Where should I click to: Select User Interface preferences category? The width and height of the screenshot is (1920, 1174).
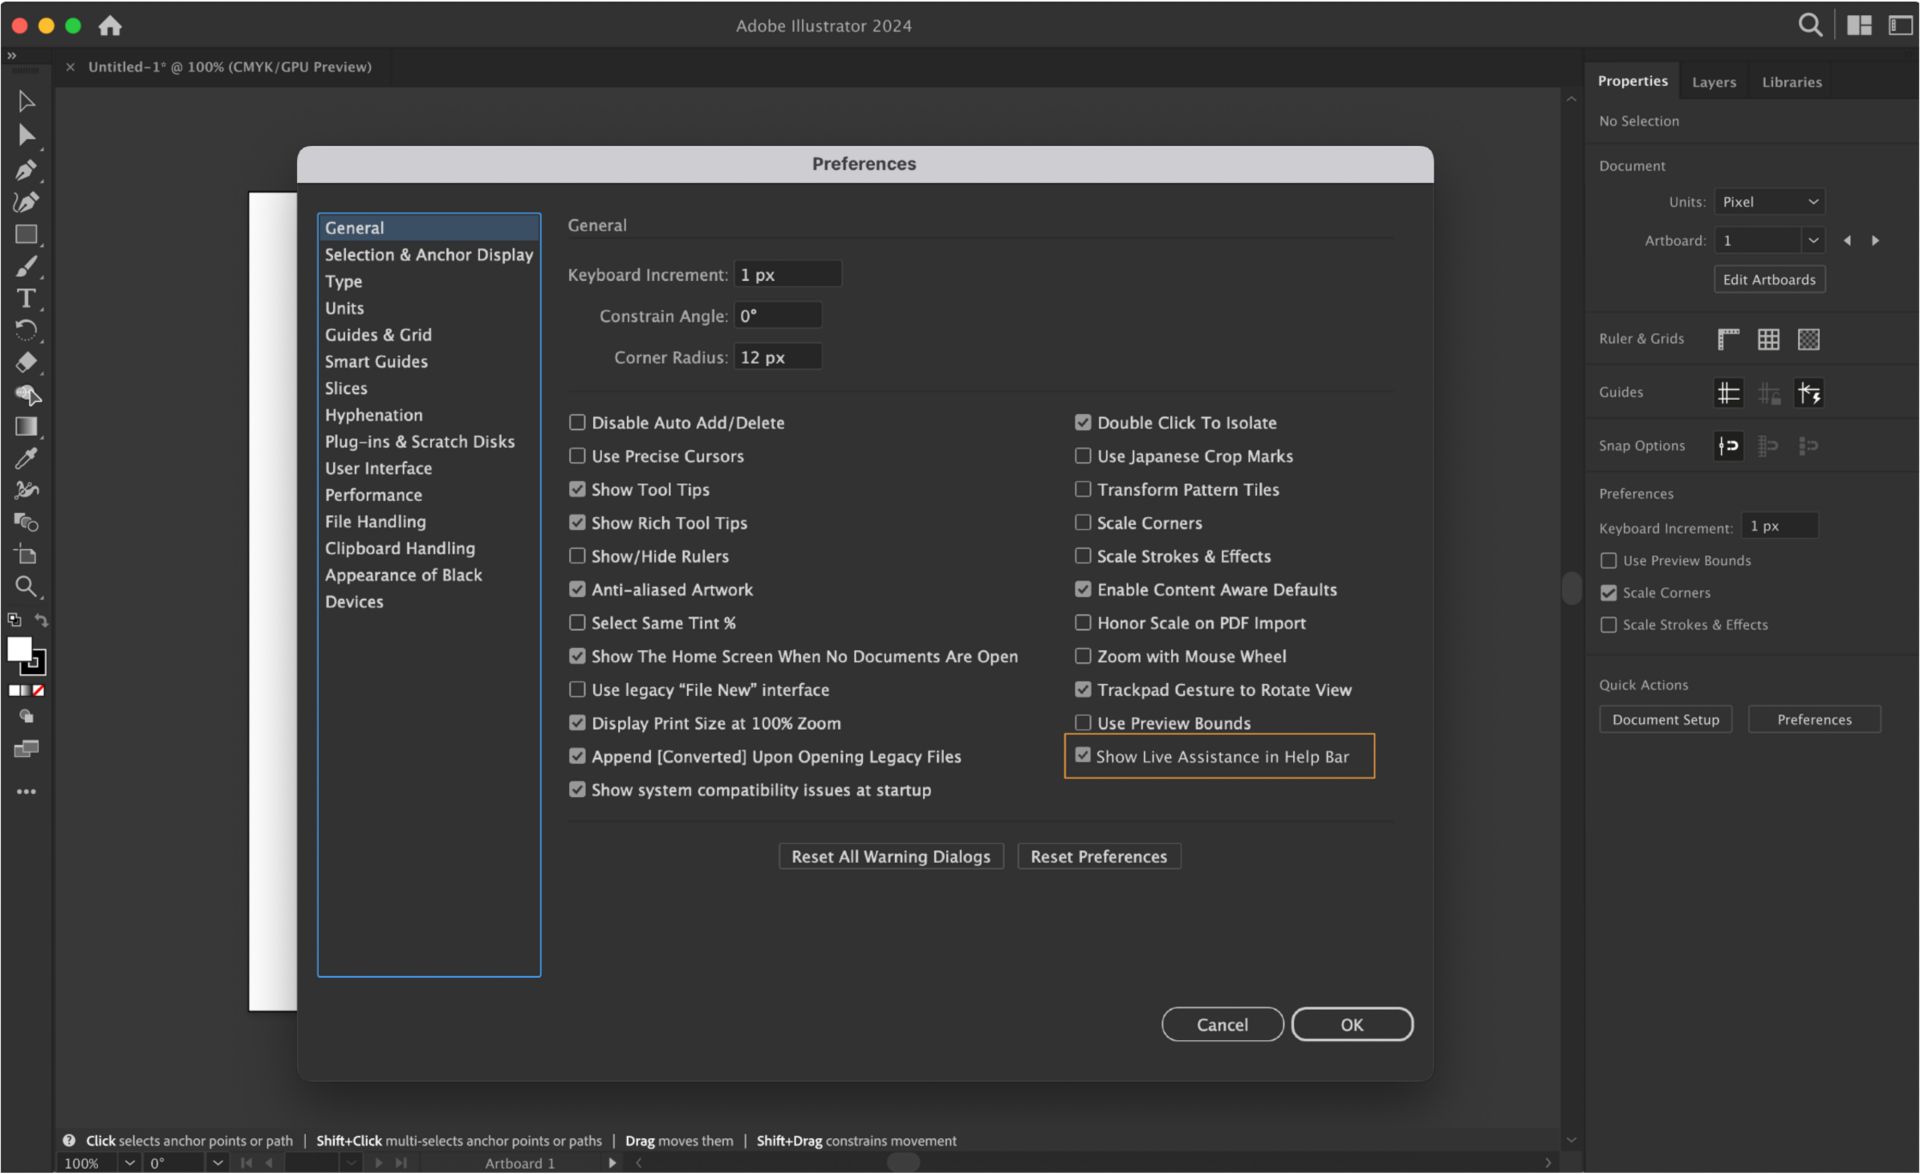click(x=378, y=468)
